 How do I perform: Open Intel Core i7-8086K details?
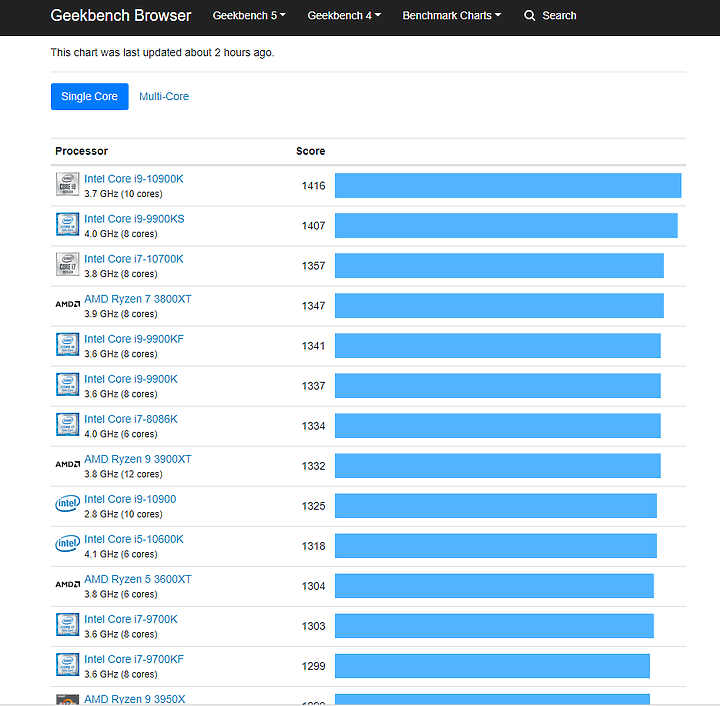[x=131, y=419]
